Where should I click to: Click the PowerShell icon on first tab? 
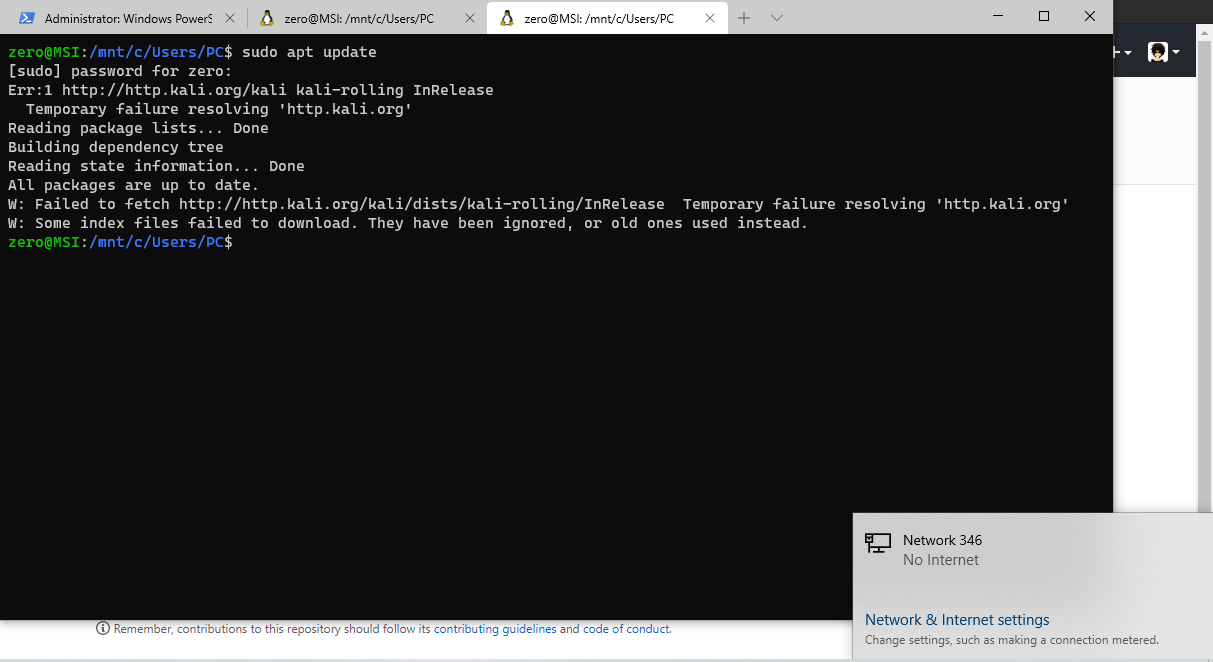[x=27, y=18]
